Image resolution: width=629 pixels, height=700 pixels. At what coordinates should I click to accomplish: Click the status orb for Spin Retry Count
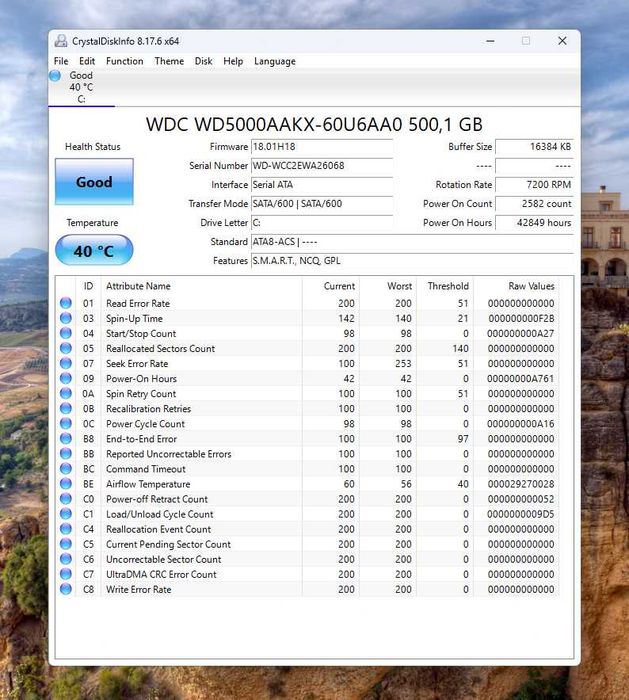[66, 393]
